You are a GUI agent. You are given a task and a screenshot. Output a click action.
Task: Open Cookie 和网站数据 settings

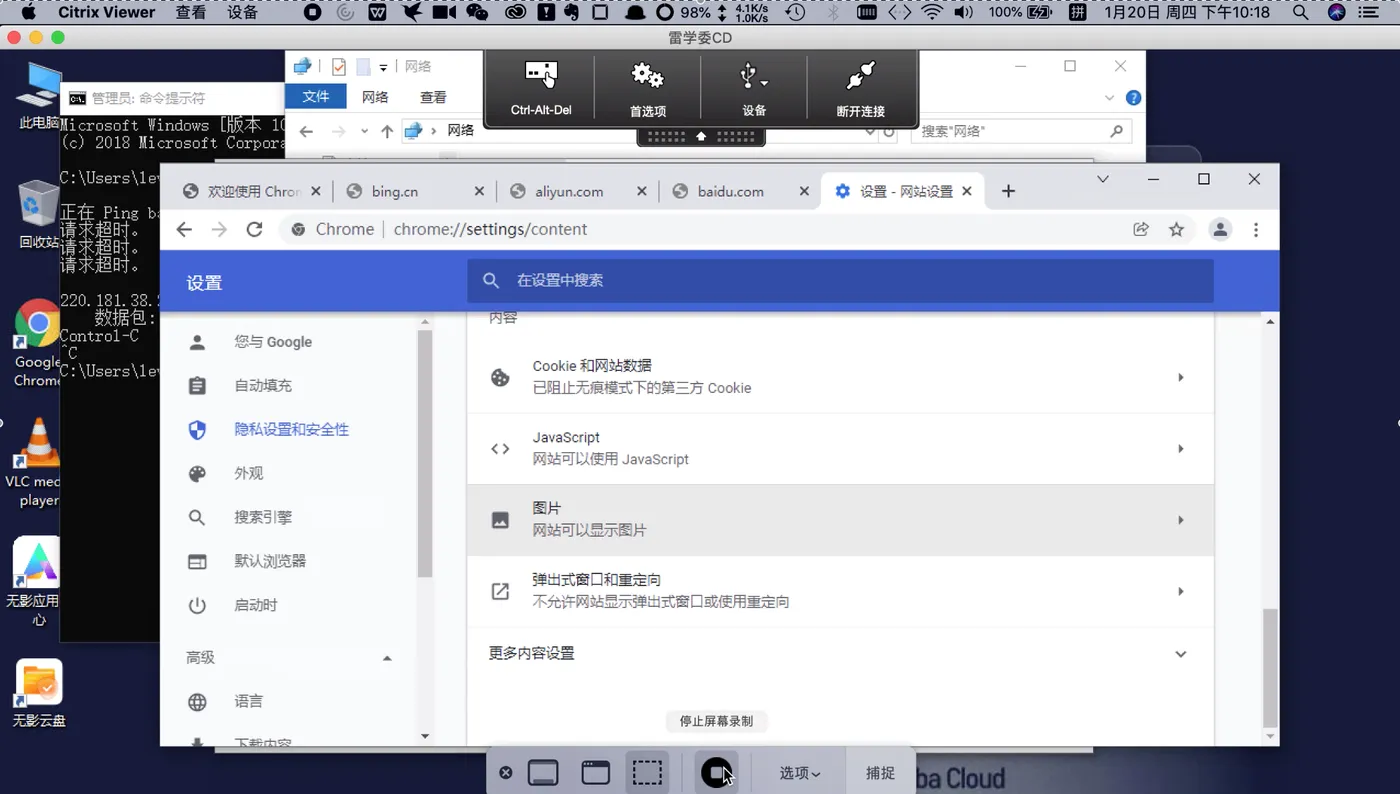click(840, 377)
